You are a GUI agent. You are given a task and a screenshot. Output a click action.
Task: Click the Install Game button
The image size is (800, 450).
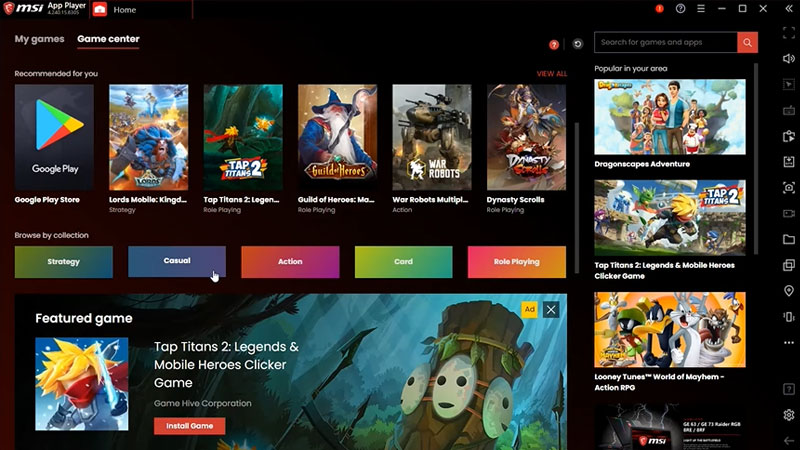(189, 426)
